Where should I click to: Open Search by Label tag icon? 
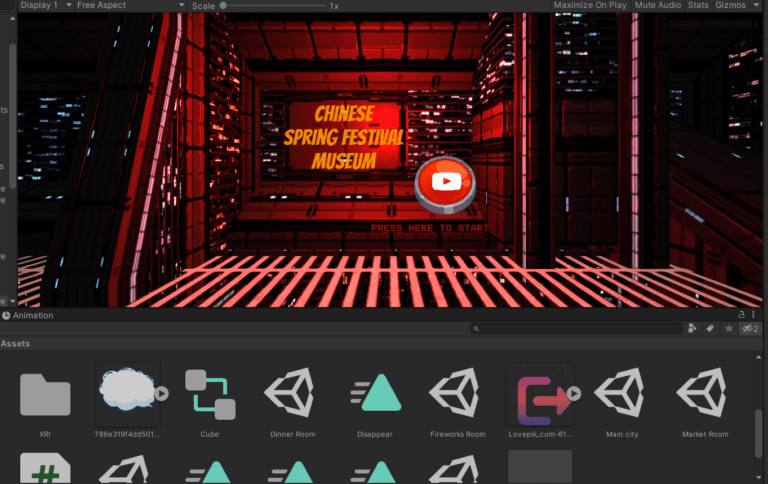710,329
